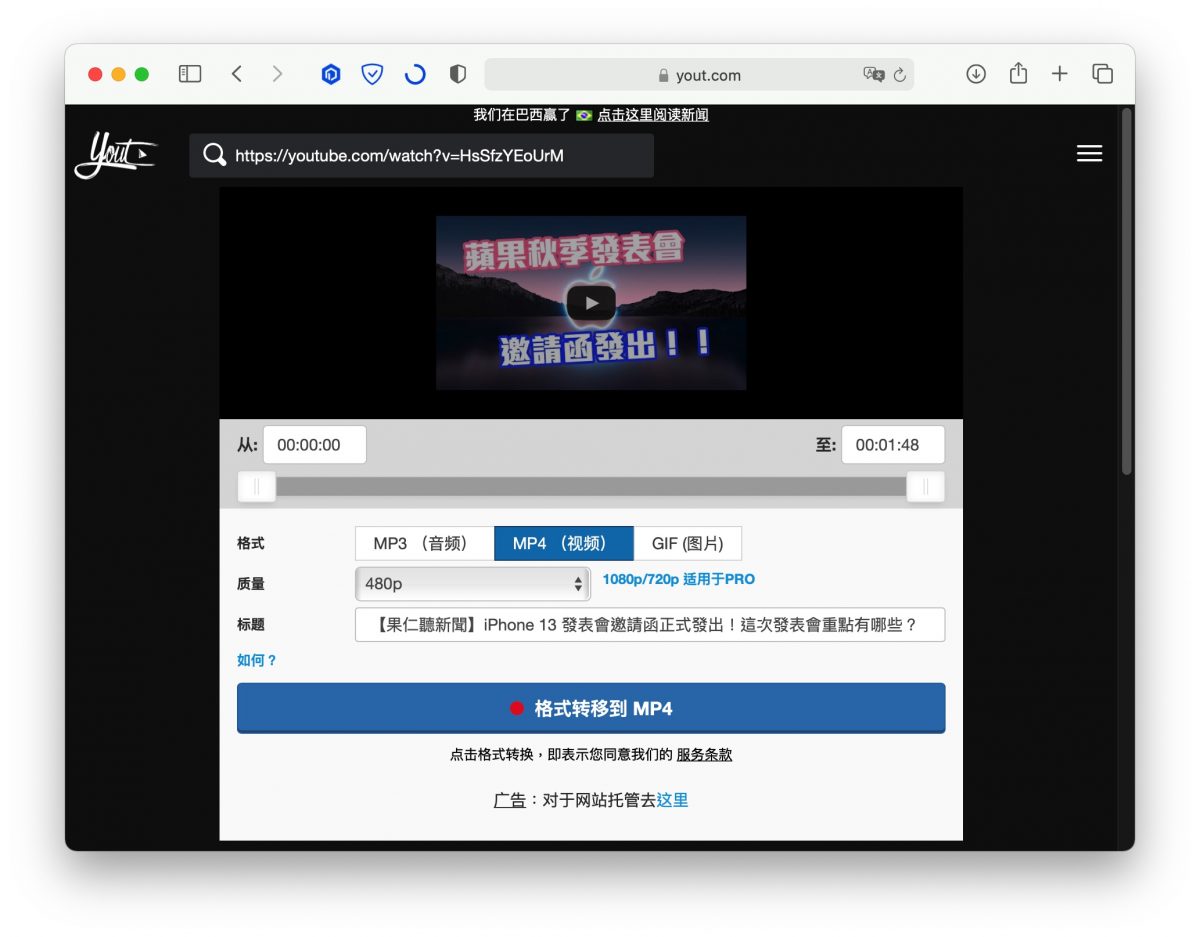The height and width of the screenshot is (937, 1200).
Task: Open the half-shaded privacy shield icon
Action: [x=458, y=74]
